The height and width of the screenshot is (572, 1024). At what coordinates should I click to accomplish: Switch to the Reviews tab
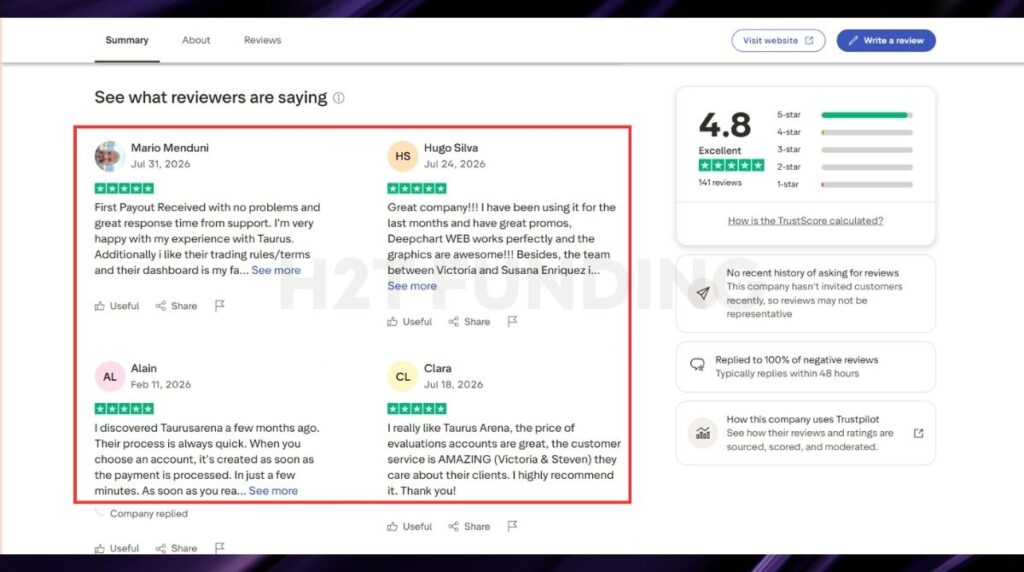(x=263, y=40)
